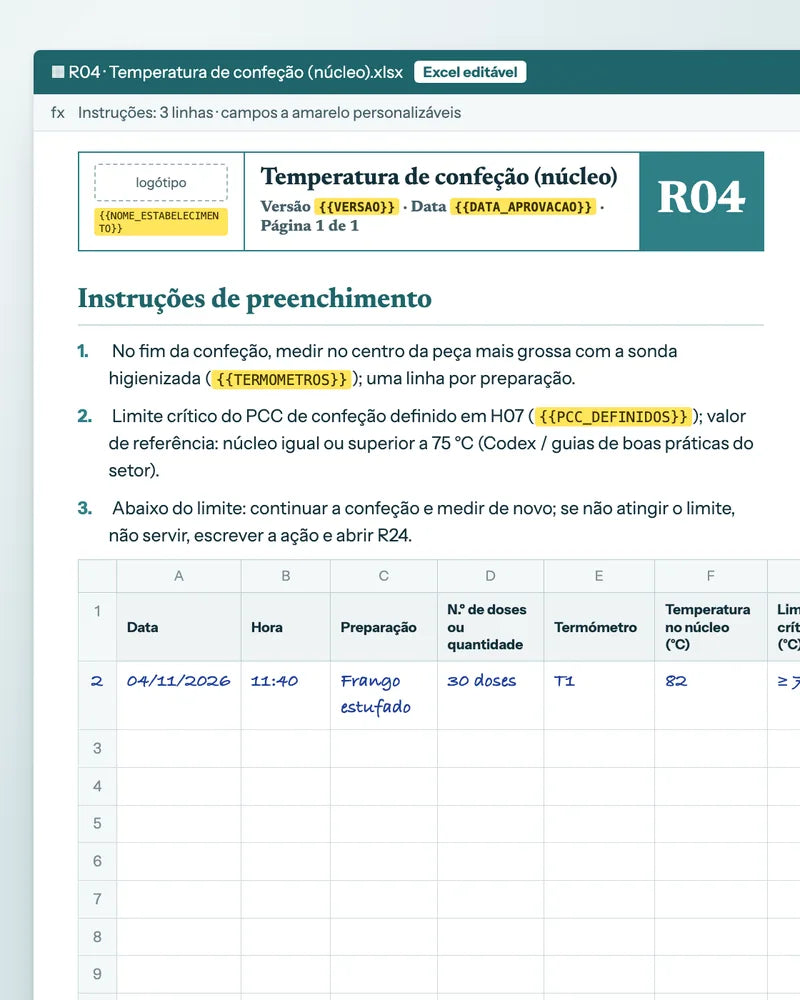Select row header 7
This screenshot has width=800, height=1000.
click(x=98, y=899)
